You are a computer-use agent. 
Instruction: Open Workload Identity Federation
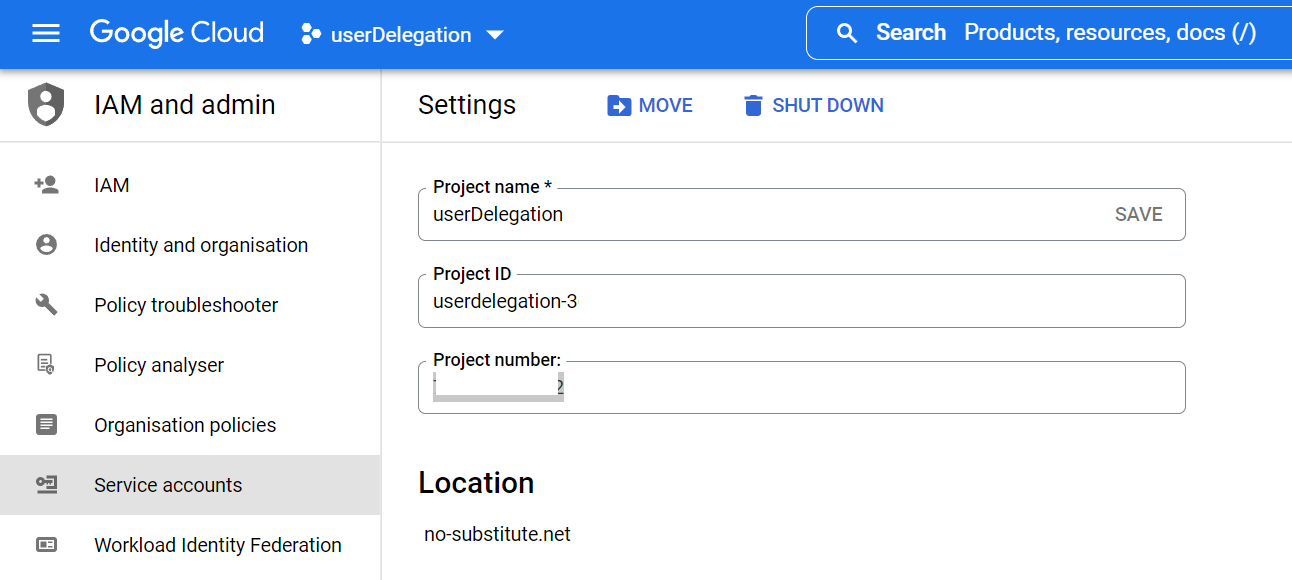click(x=190, y=545)
